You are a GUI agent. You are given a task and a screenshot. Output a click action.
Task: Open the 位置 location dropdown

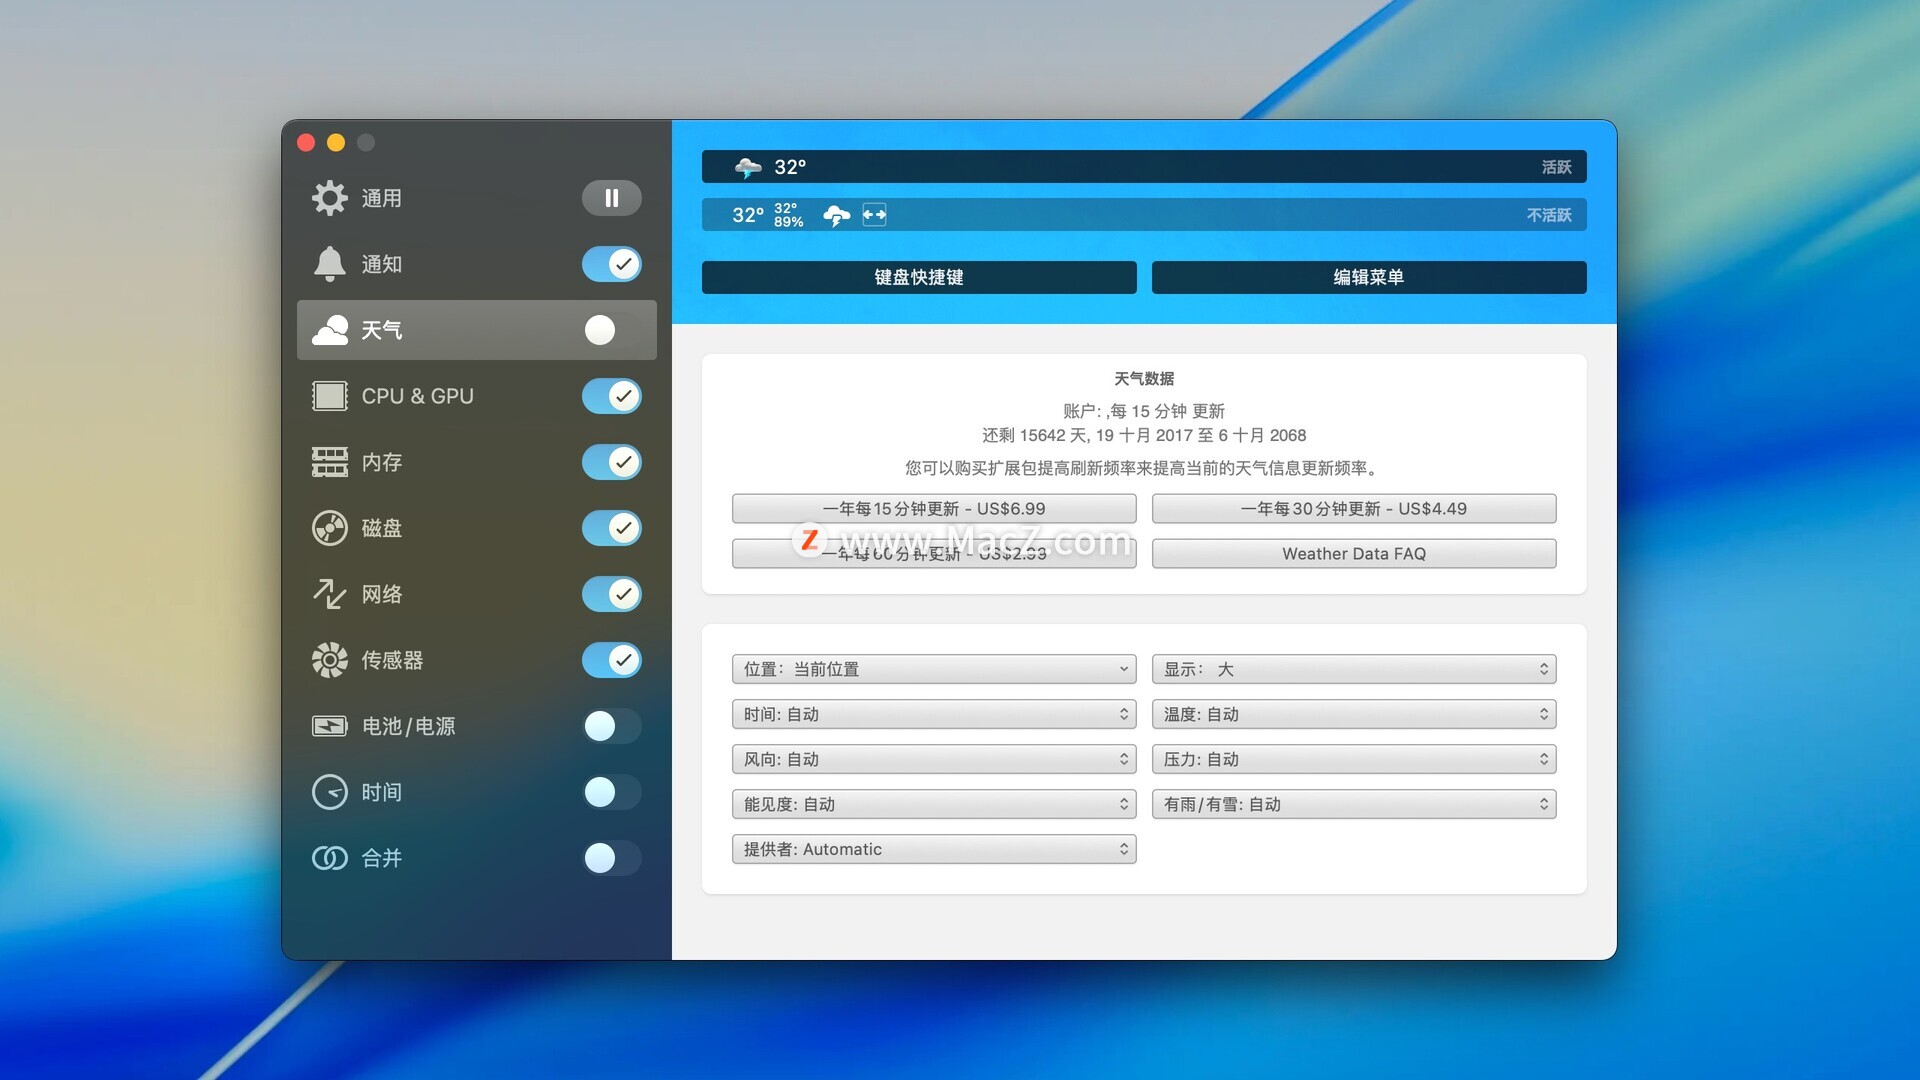tap(933, 669)
